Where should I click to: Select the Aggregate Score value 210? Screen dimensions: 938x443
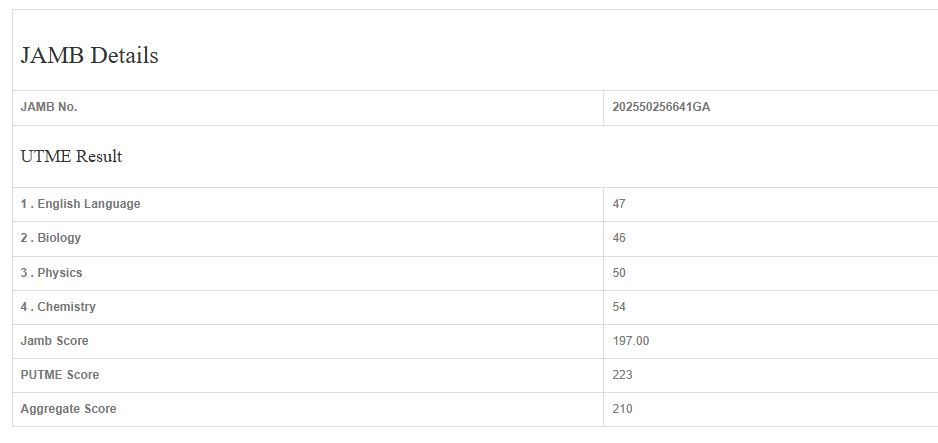622,409
